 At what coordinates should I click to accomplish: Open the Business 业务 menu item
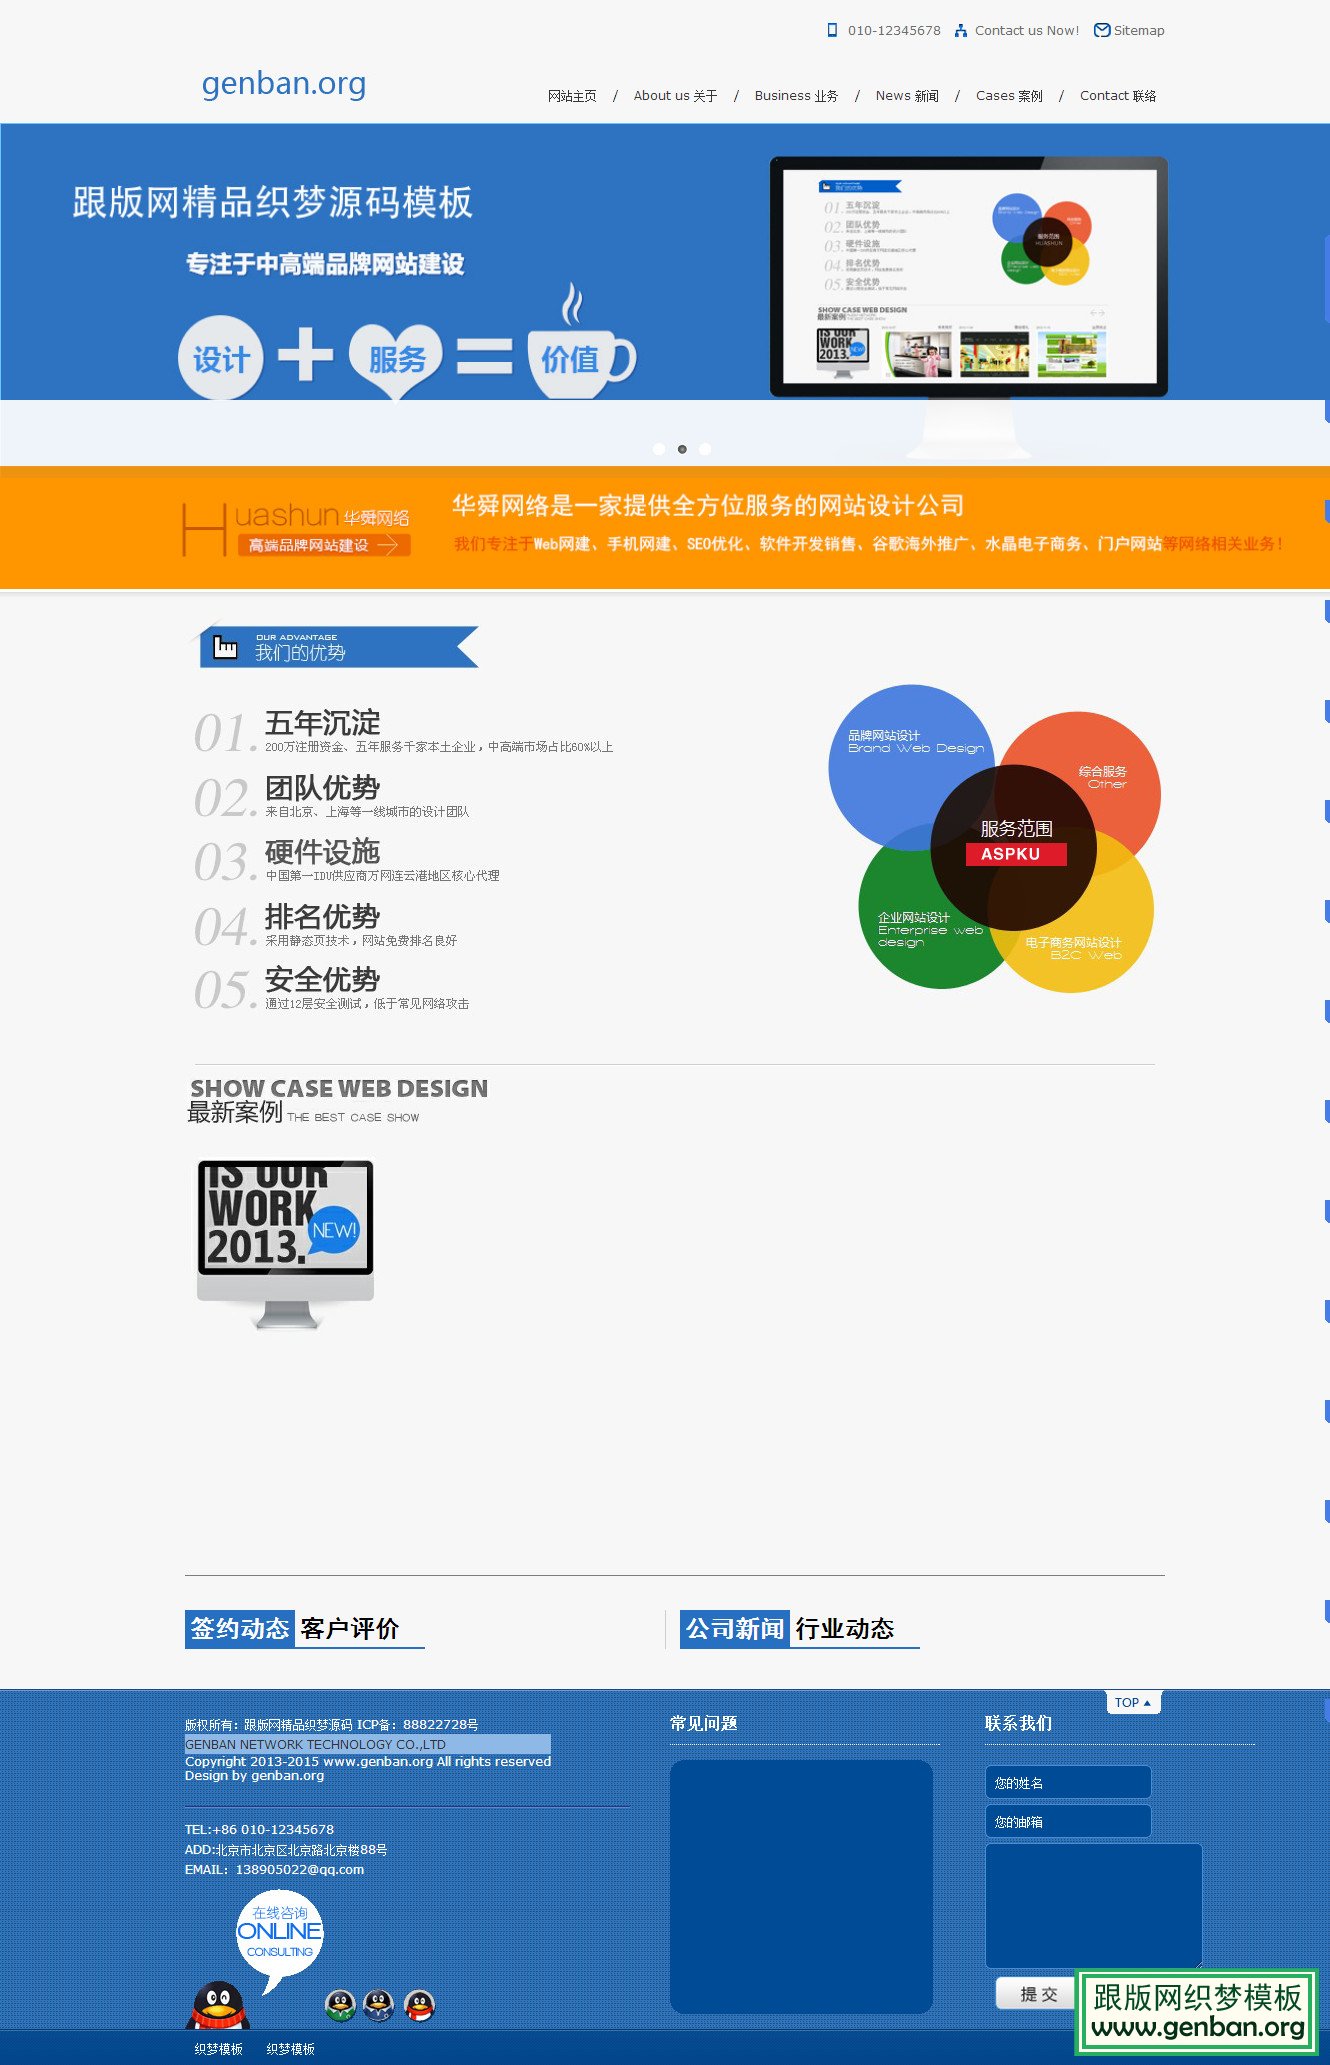click(796, 96)
